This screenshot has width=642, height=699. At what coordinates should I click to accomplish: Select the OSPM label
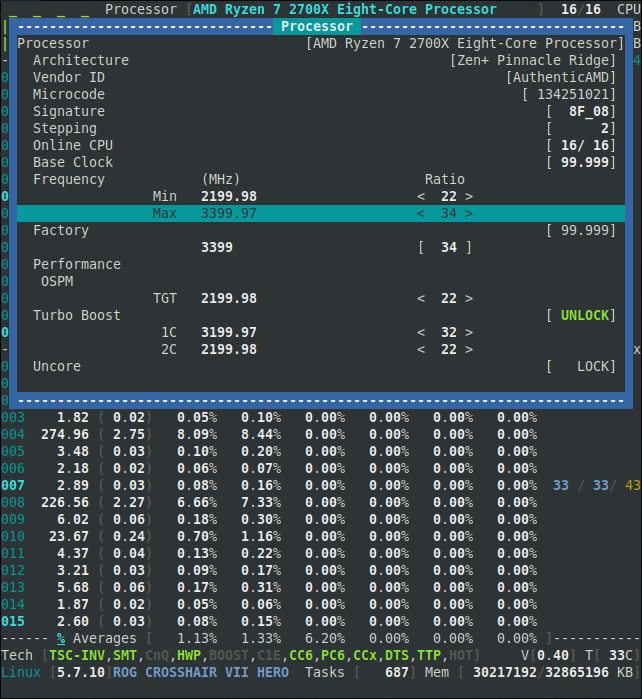tap(57, 282)
